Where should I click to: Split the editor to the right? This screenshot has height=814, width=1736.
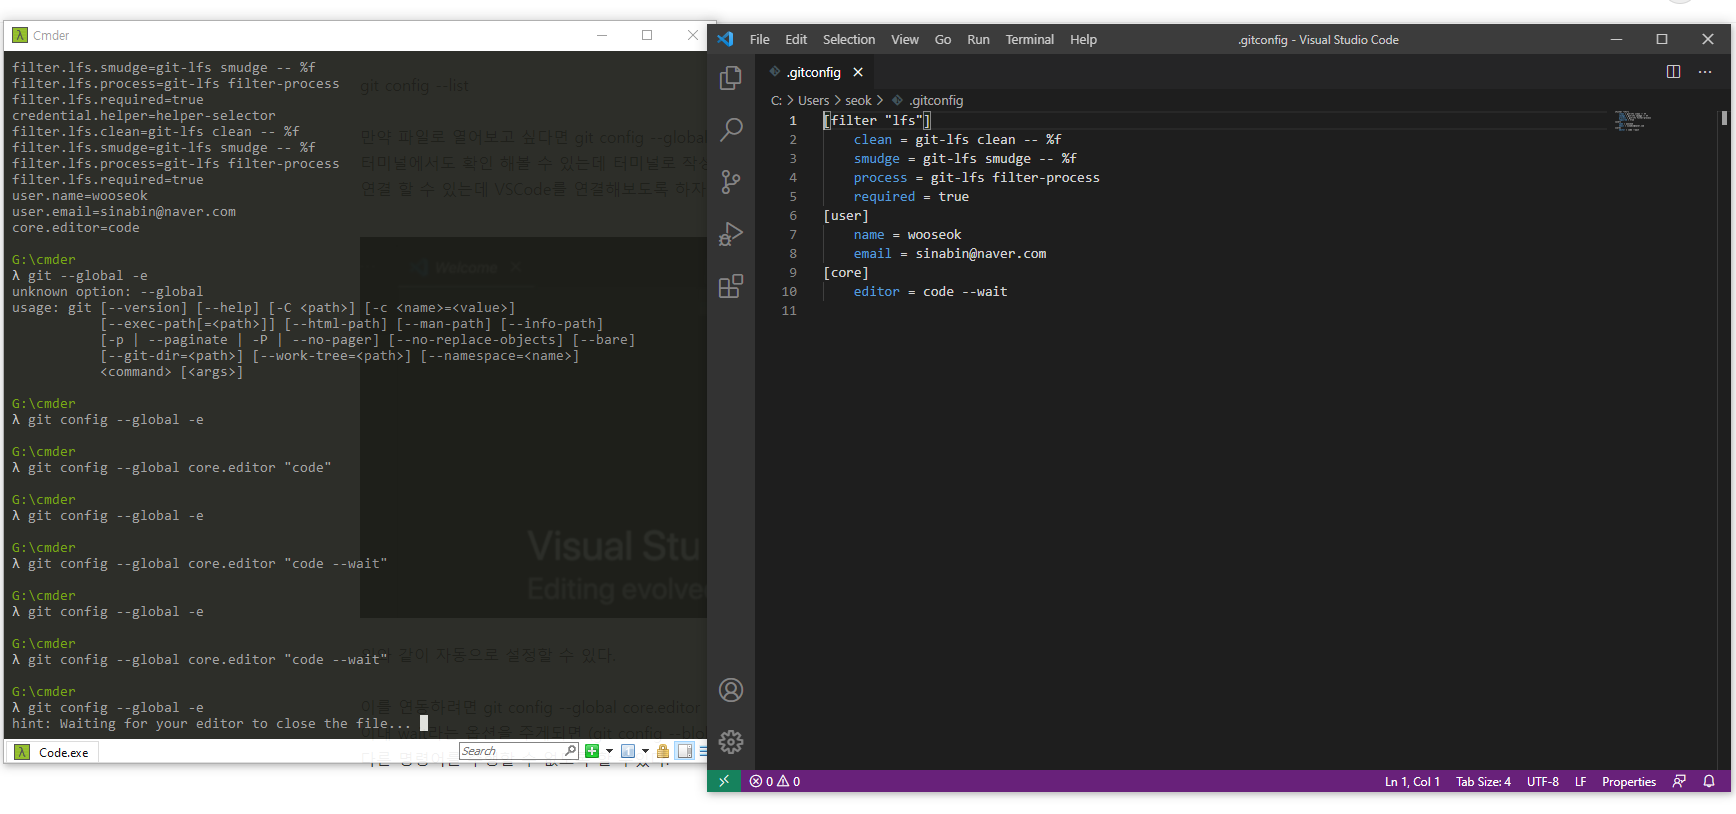pyautogui.click(x=1673, y=72)
